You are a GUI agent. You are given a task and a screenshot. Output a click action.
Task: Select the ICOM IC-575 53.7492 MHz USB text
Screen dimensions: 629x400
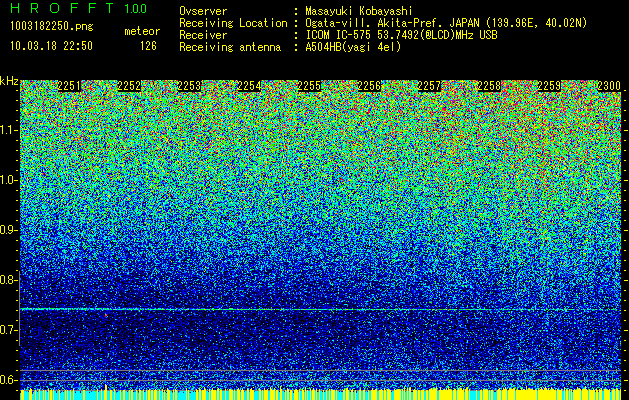401,35
